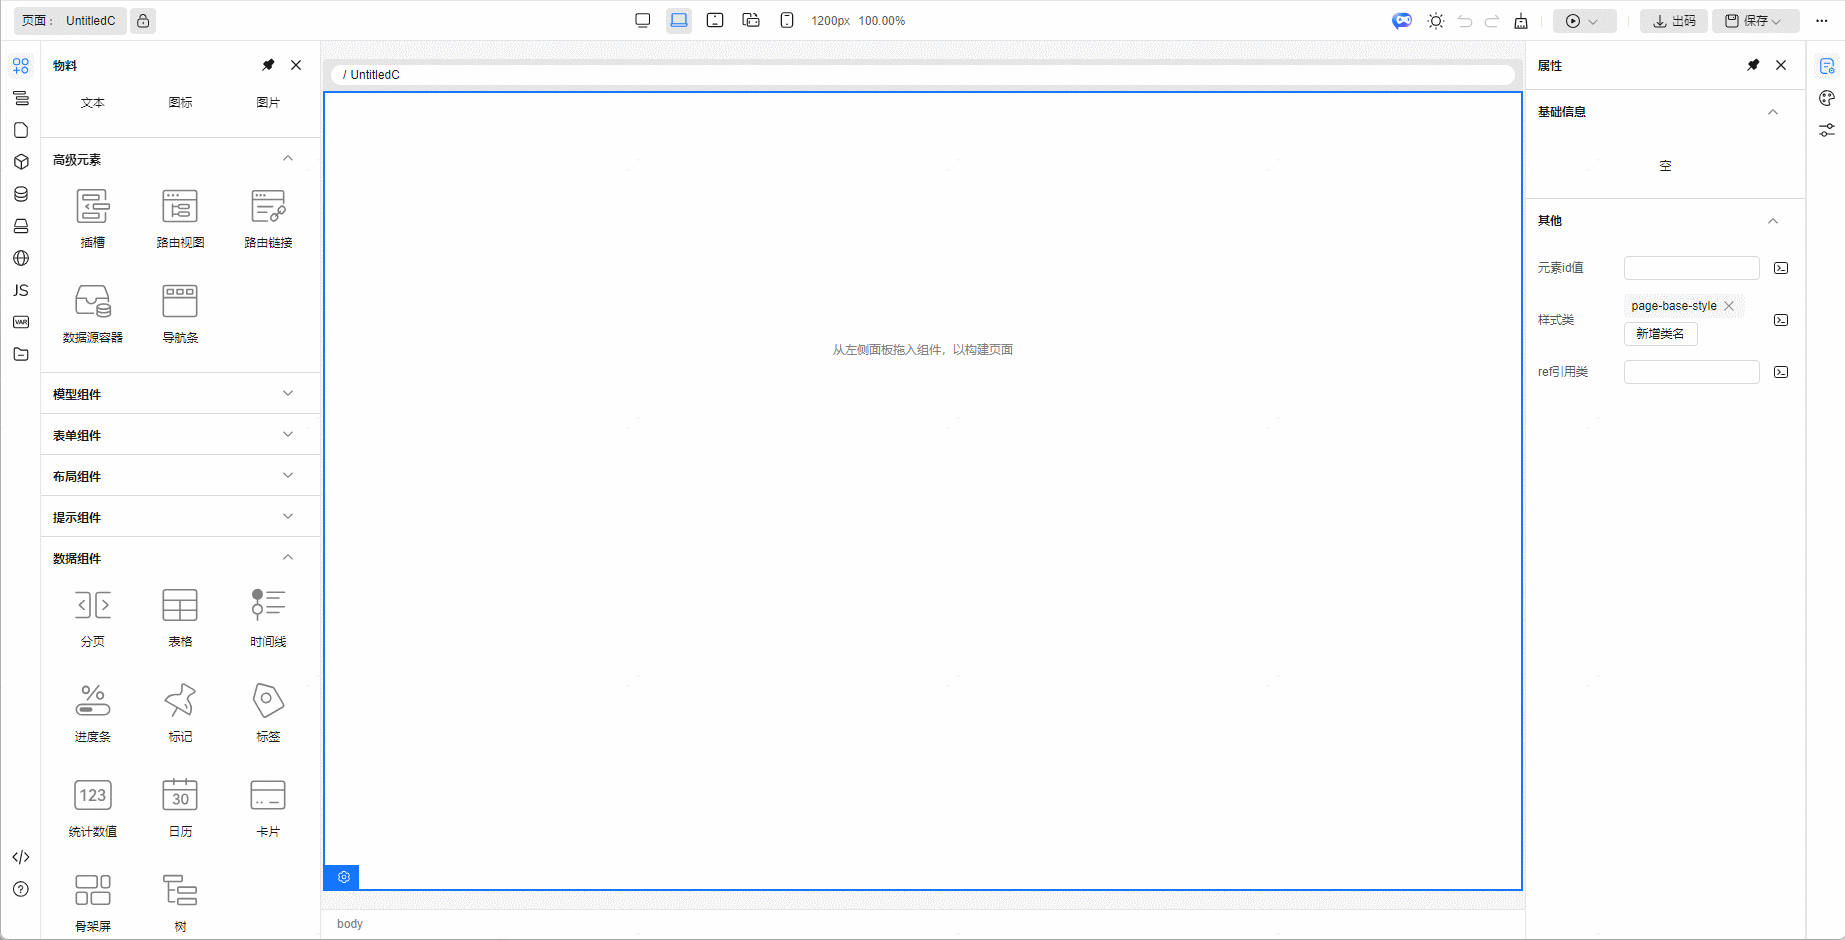Screen dimensions: 1845x940
Task: Switch to laptop viewport
Action: [679, 20]
